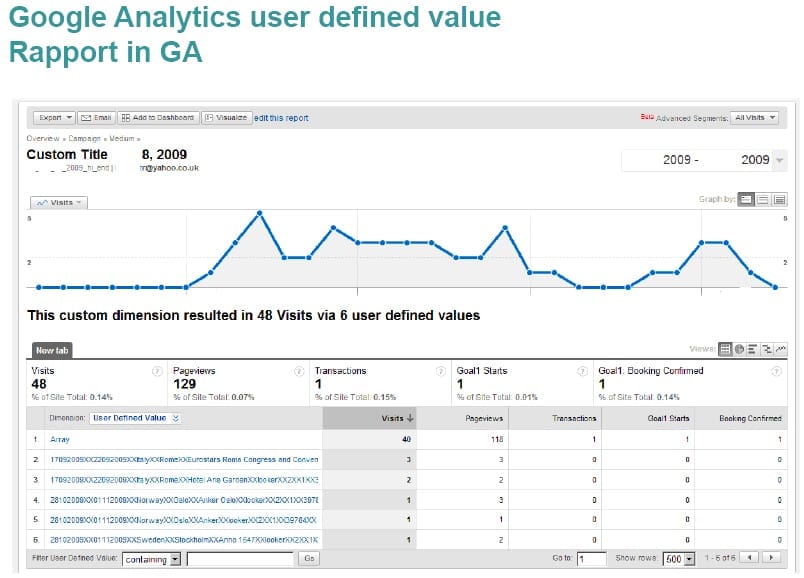Screen dimensions: 804x578
Task: Click Array row pageviews value 118
Action: point(497,440)
